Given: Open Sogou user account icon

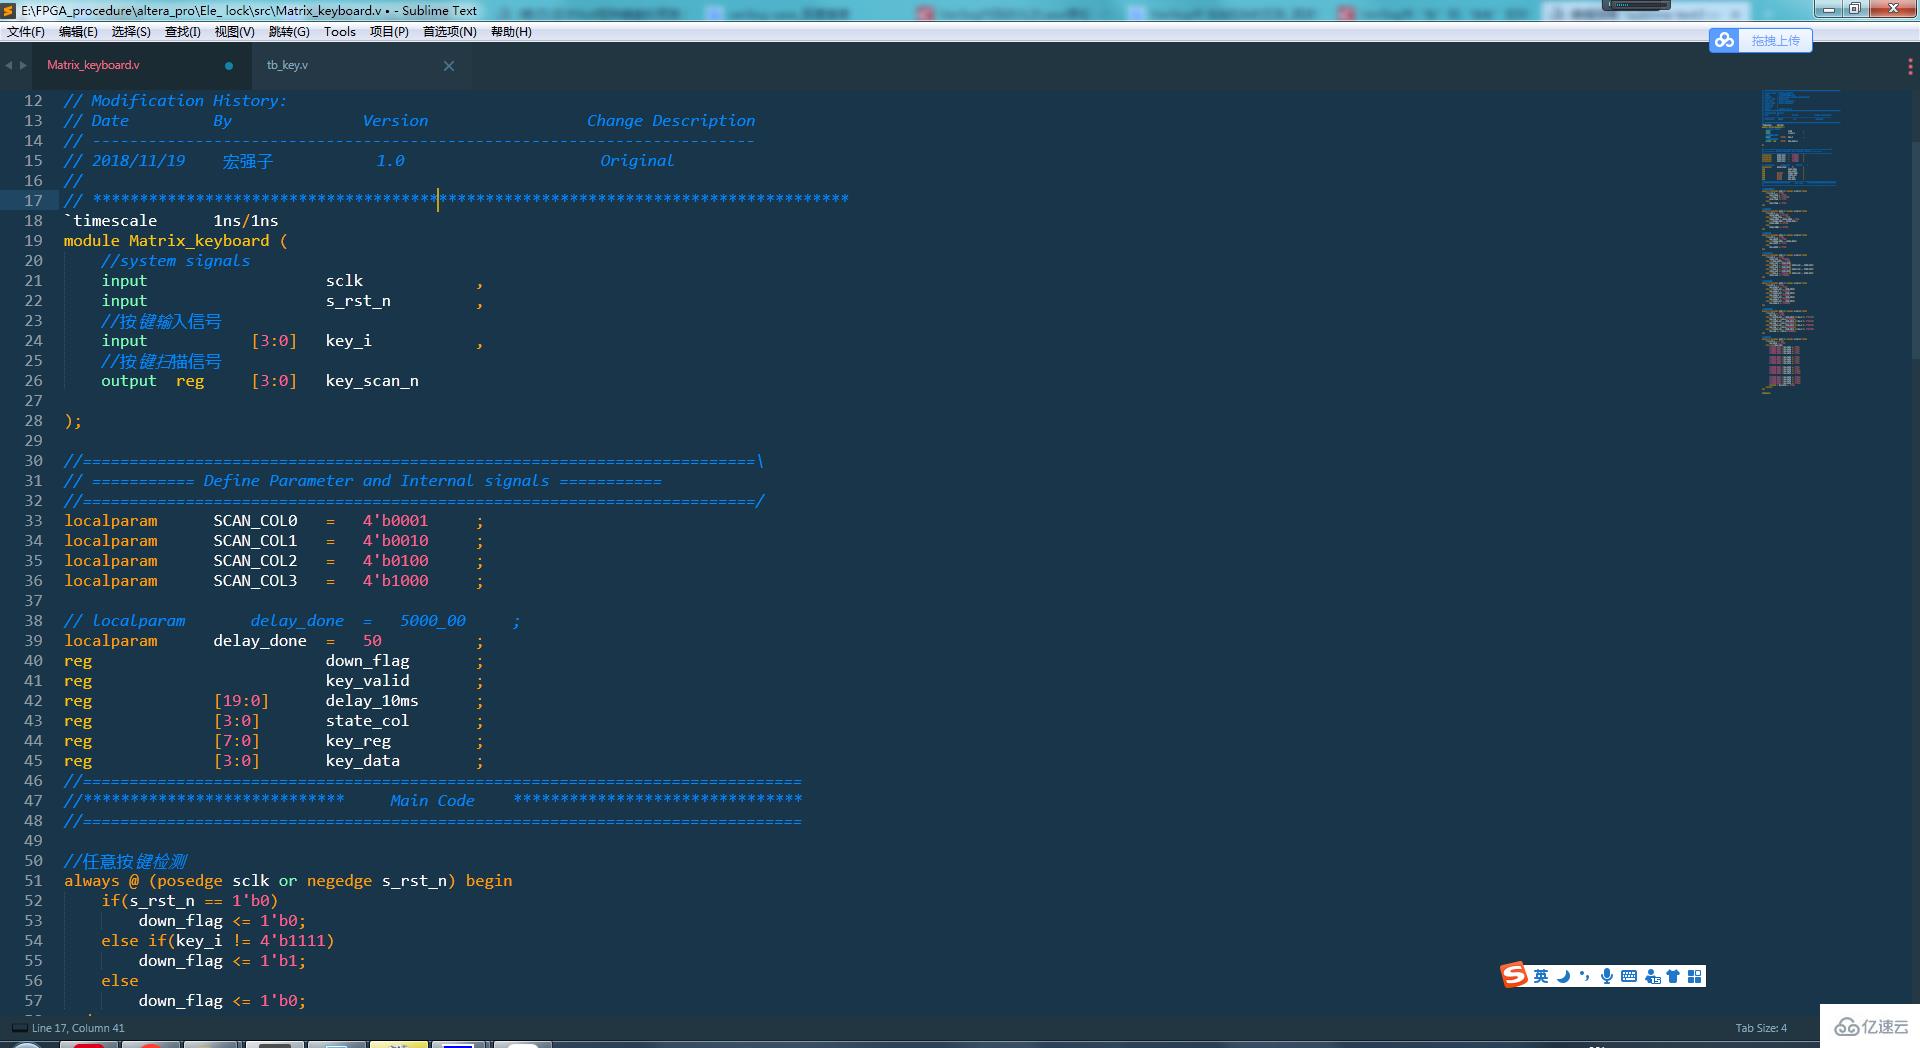Looking at the screenshot, I should click(1652, 976).
